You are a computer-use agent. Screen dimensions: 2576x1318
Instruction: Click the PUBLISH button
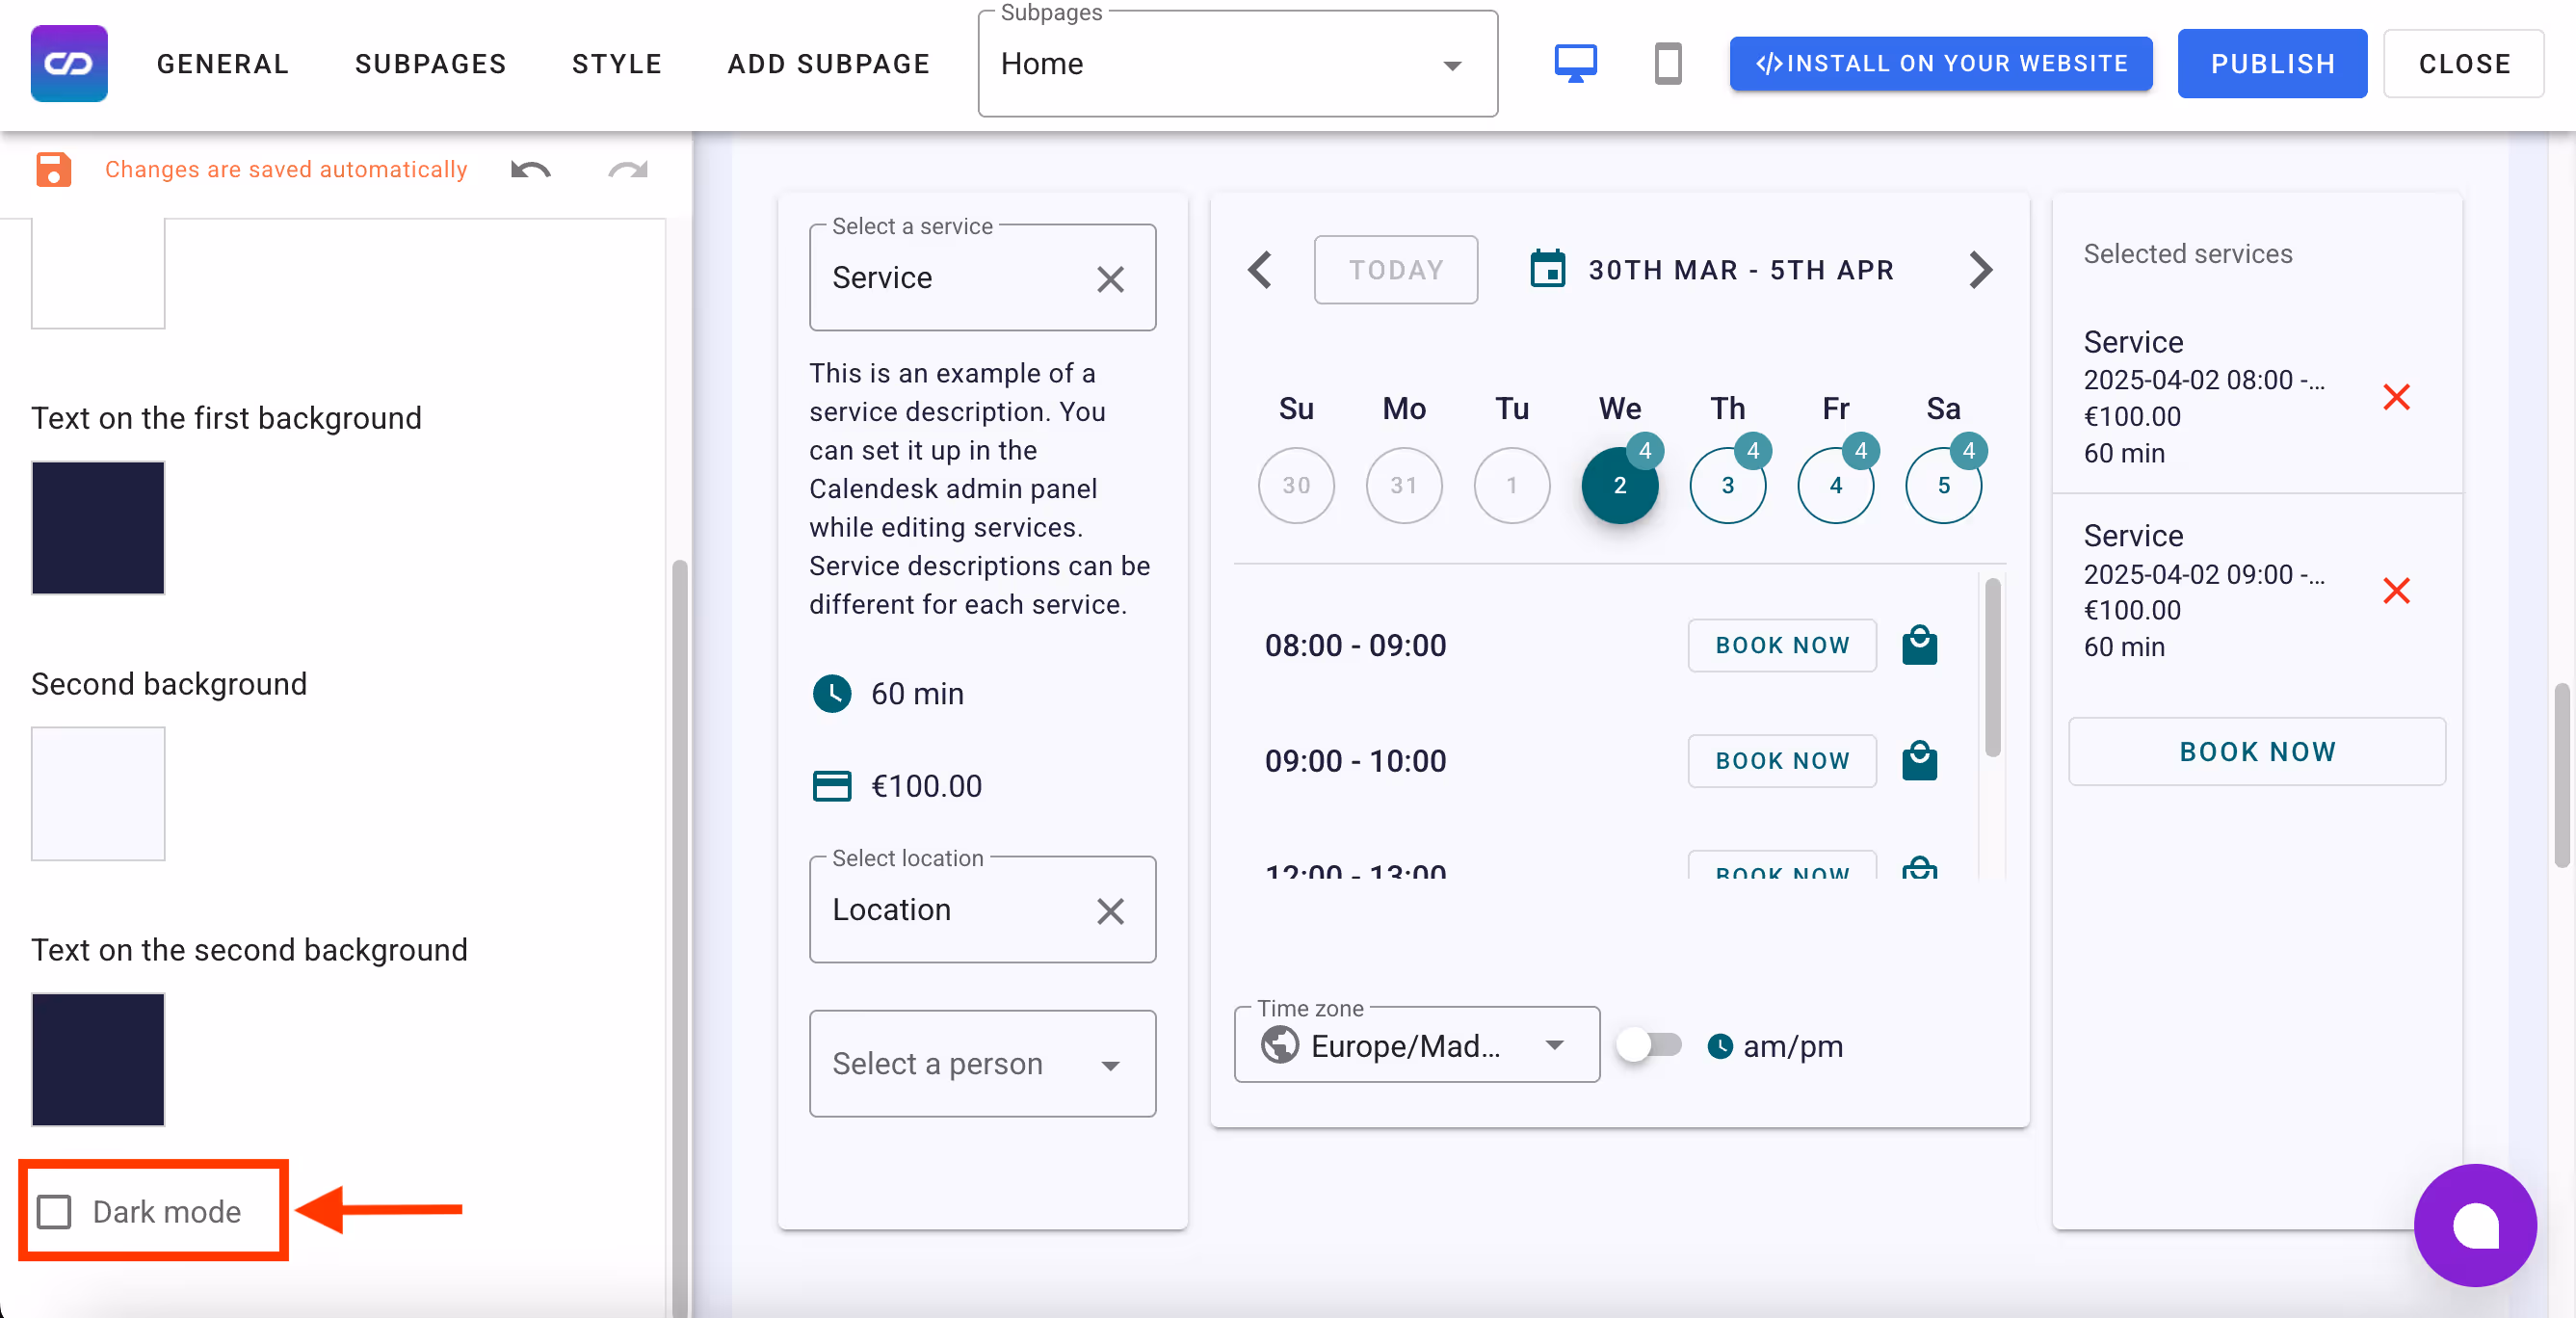pos(2271,64)
